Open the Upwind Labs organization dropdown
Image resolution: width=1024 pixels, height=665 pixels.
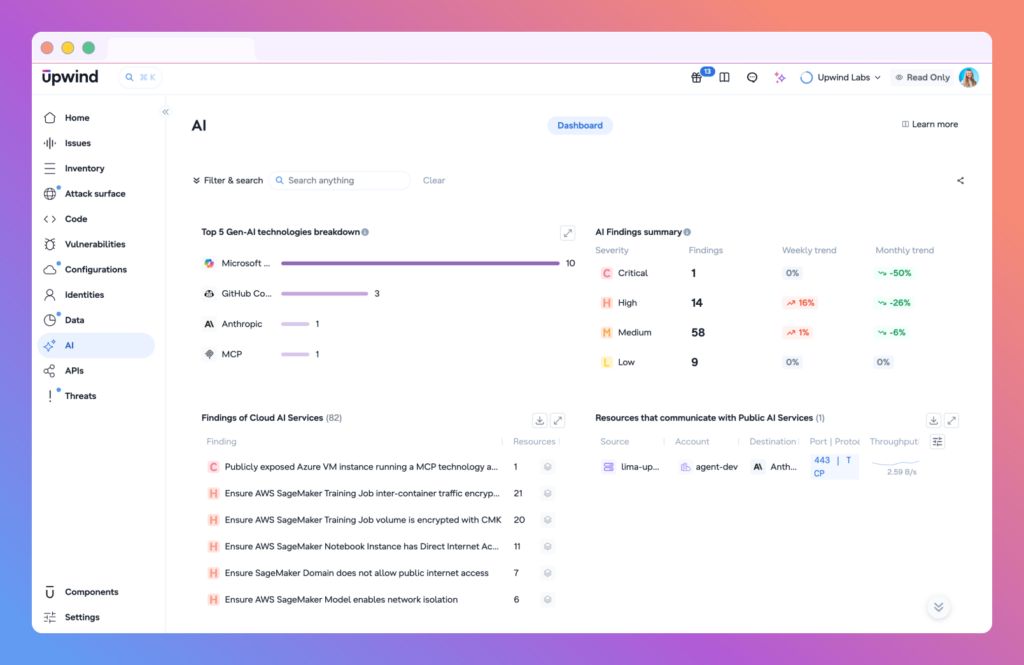(840, 77)
